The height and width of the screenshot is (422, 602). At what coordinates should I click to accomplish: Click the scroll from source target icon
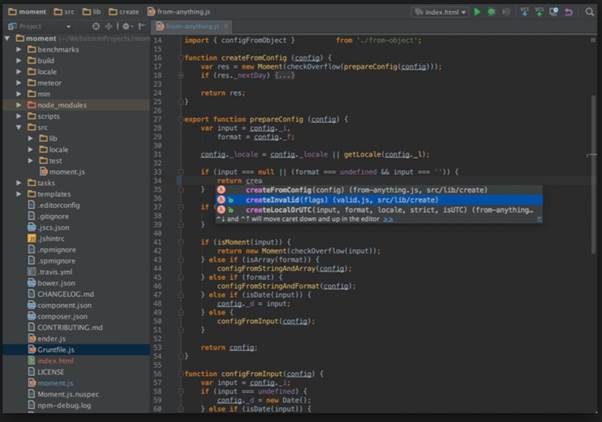(96, 26)
